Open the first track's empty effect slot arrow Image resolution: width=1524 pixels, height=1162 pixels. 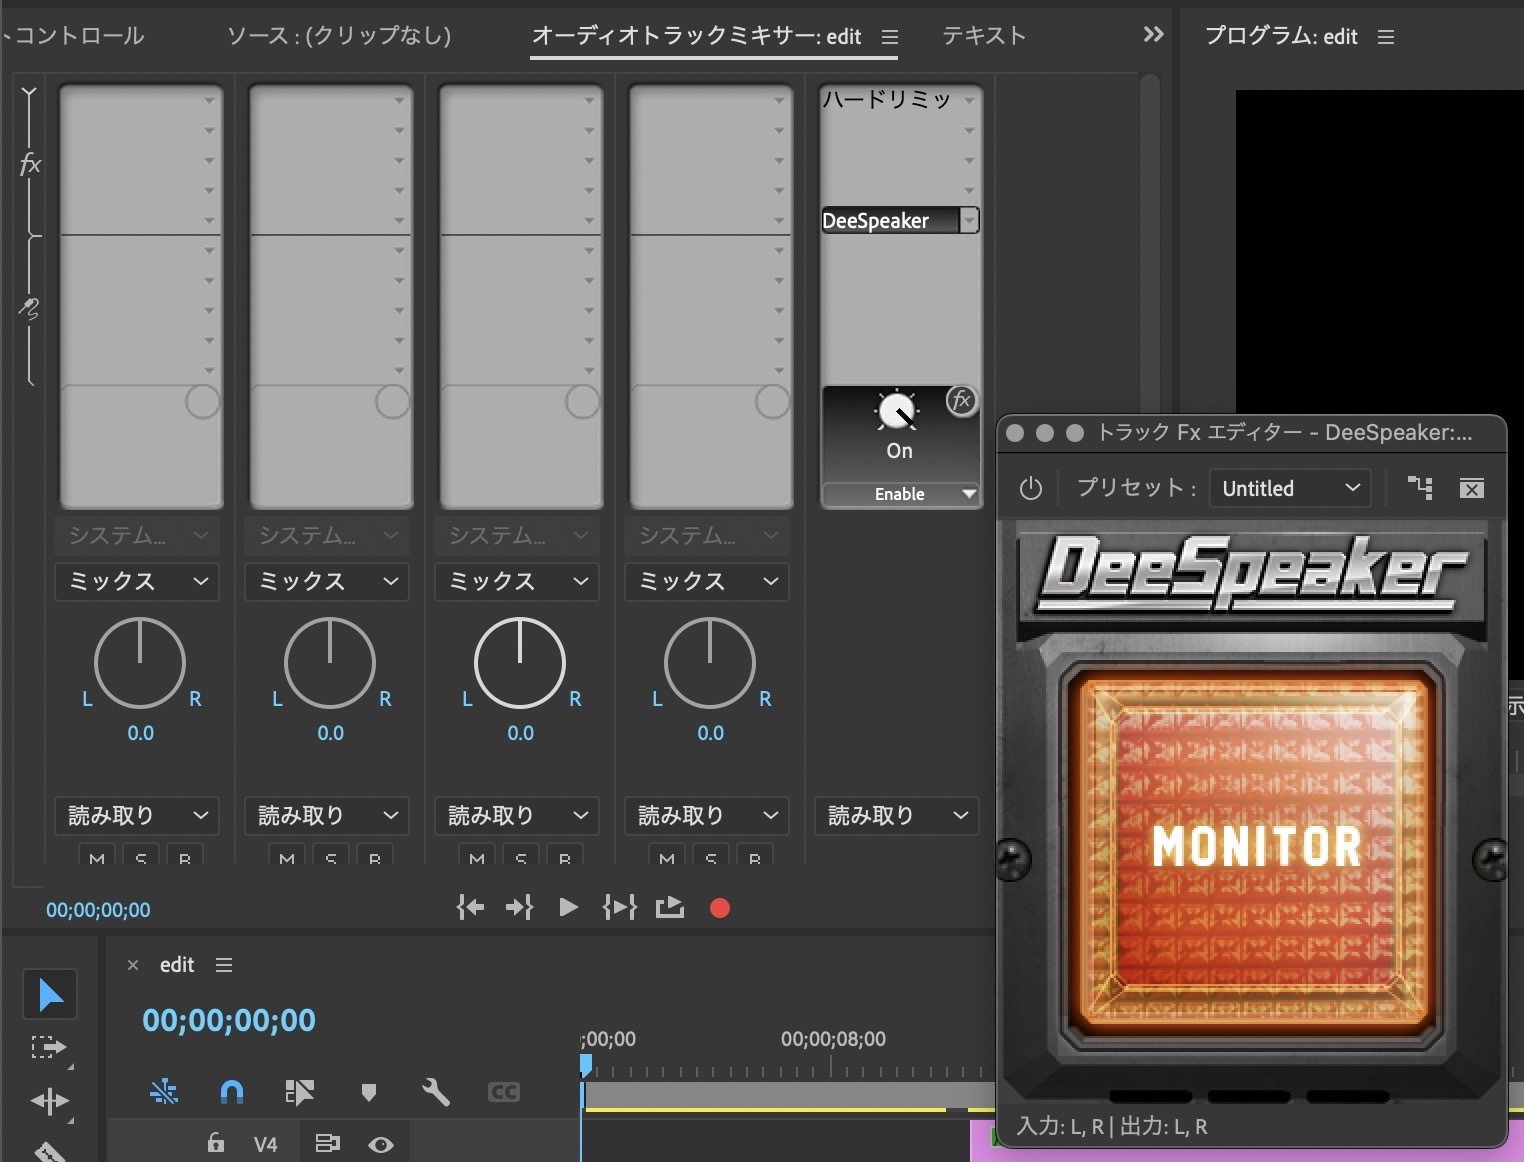tap(209, 101)
